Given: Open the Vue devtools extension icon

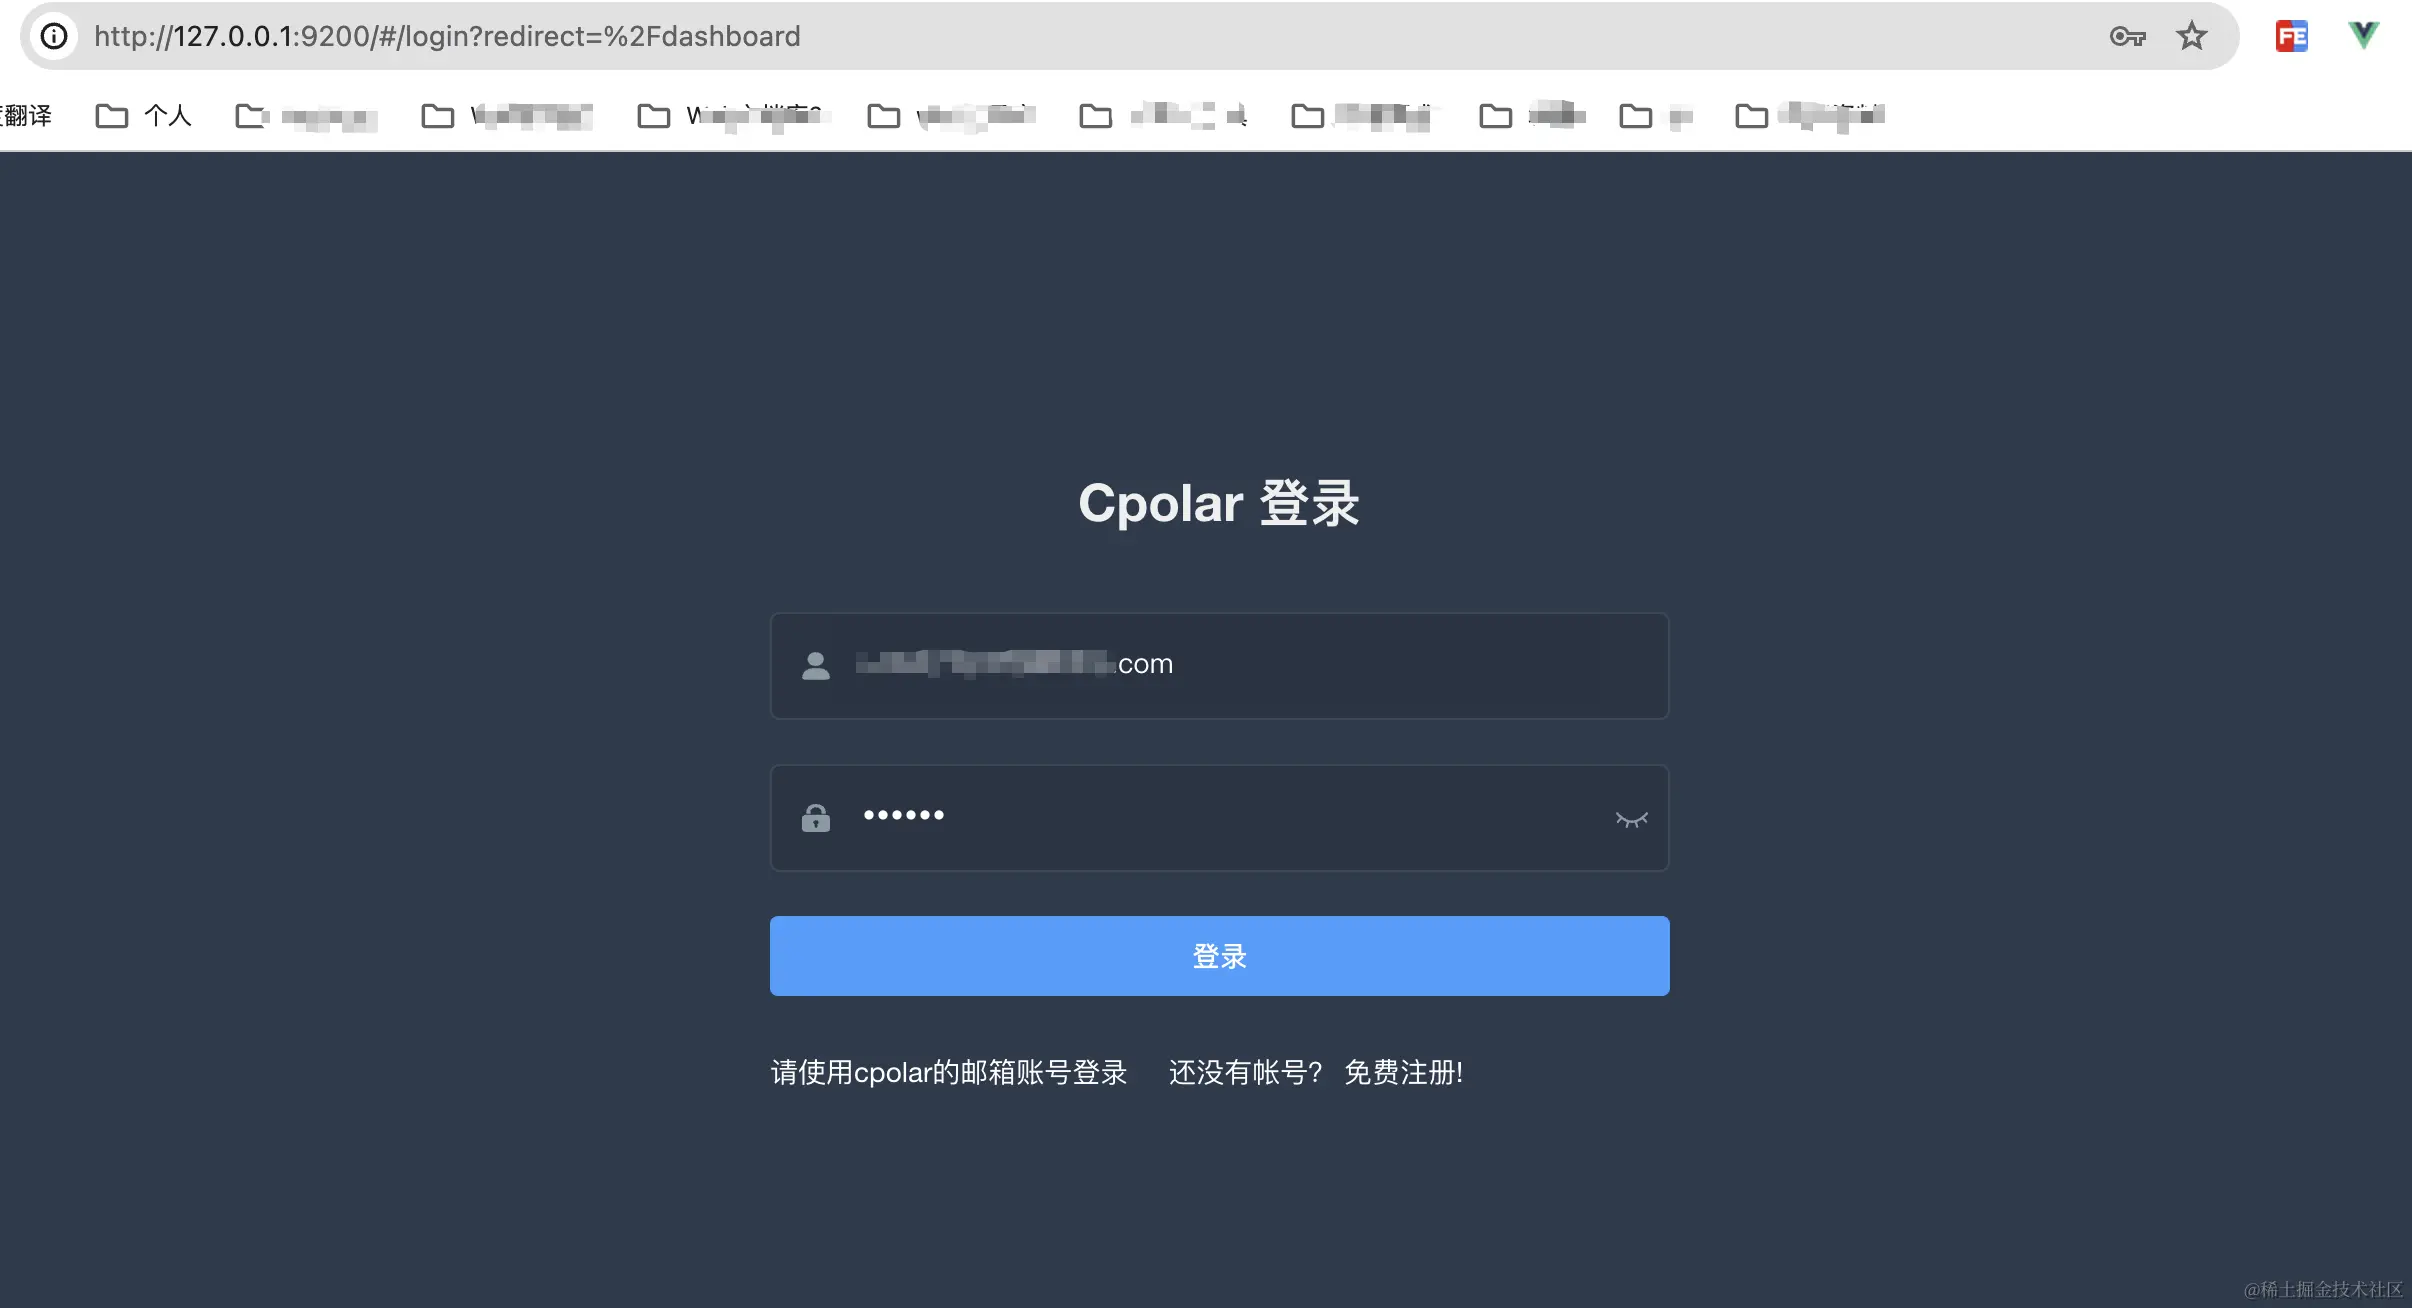Looking at the screenshot, I should 2363,35.
